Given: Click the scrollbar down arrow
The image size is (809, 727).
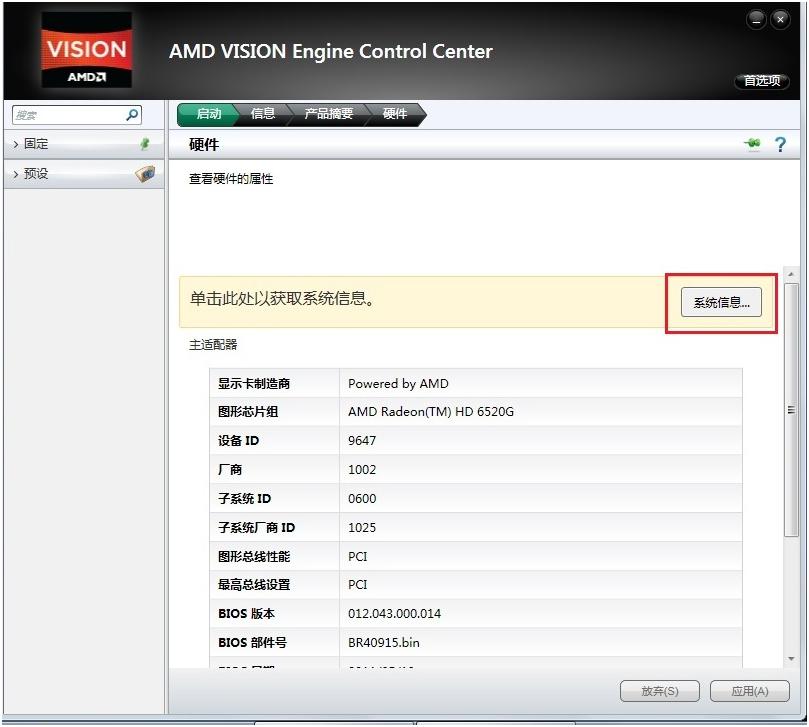Looking at the screenshot, I should click(790, 659).
